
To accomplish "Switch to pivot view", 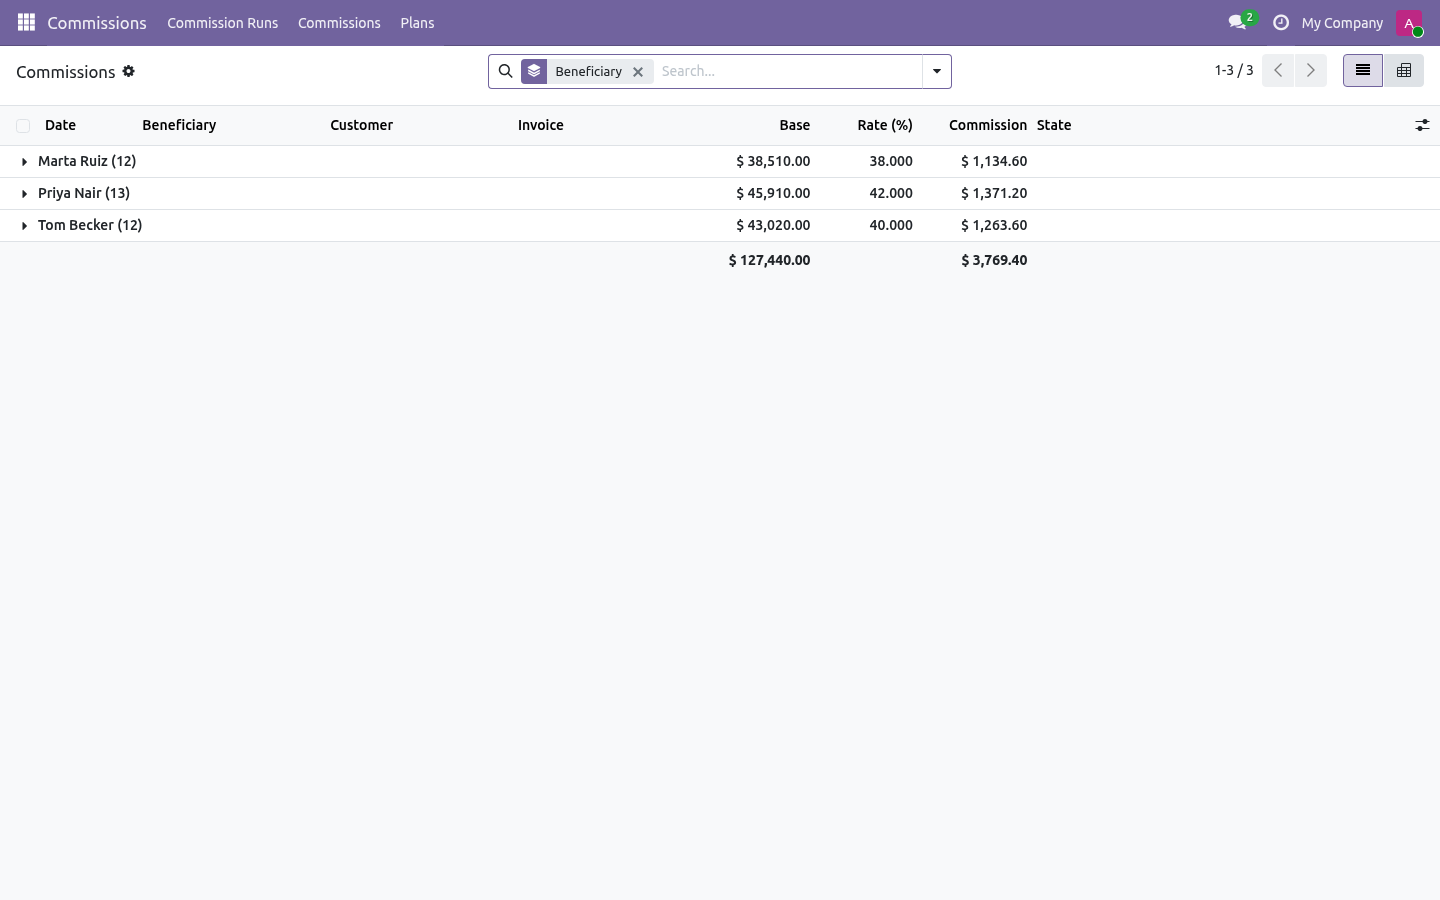I will tap(1404, 70).
